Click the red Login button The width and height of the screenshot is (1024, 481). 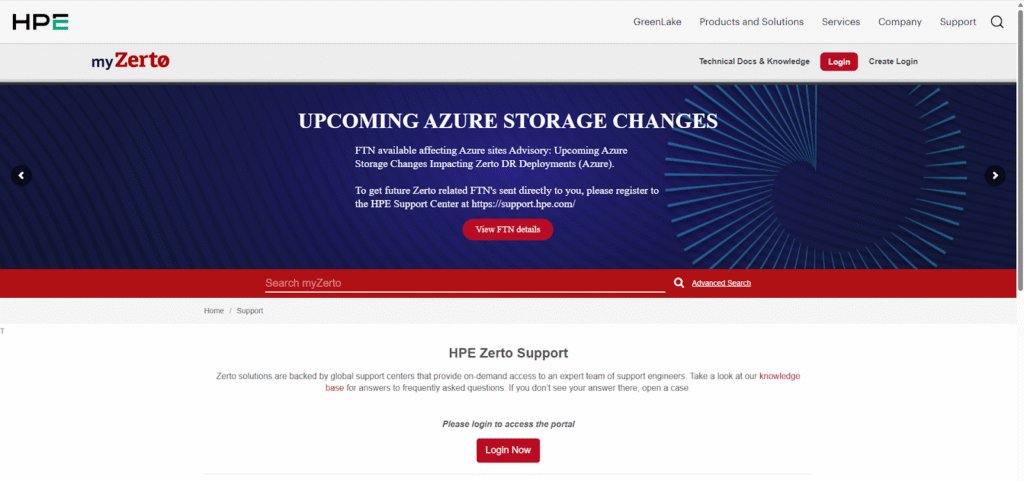839,62
